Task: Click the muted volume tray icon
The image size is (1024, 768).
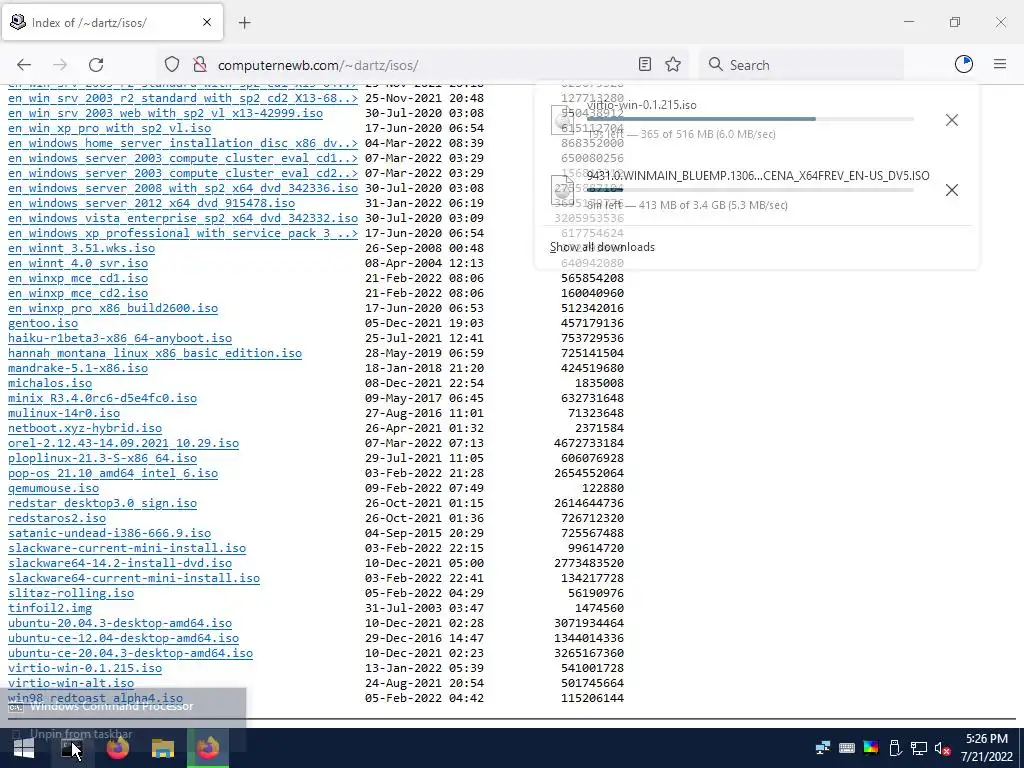Action: (x=942, y=748)
